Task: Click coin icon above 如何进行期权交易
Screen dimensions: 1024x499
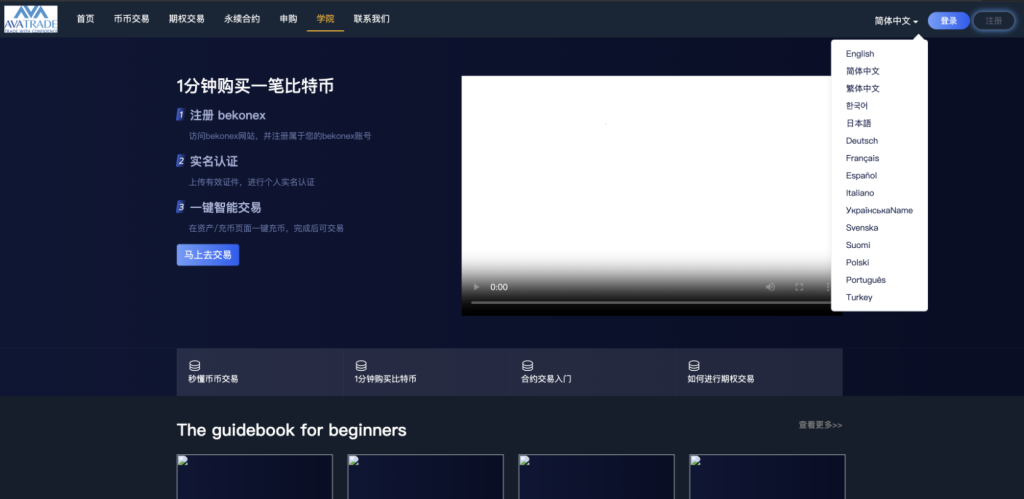Action: 694,366
